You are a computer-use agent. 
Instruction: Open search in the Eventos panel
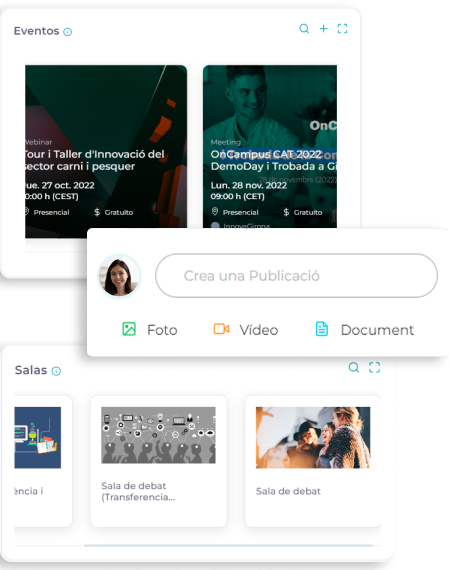coord(304,28)
